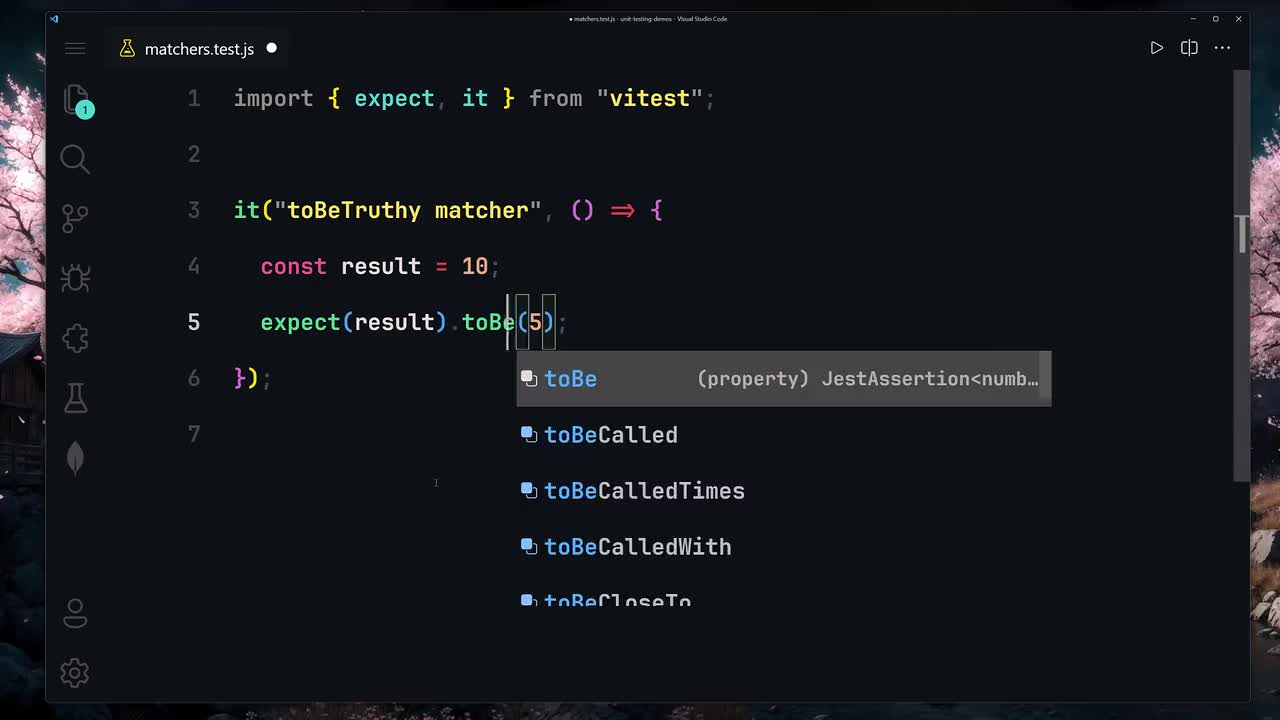Click the import keyword on line 1

pos(273,98)
